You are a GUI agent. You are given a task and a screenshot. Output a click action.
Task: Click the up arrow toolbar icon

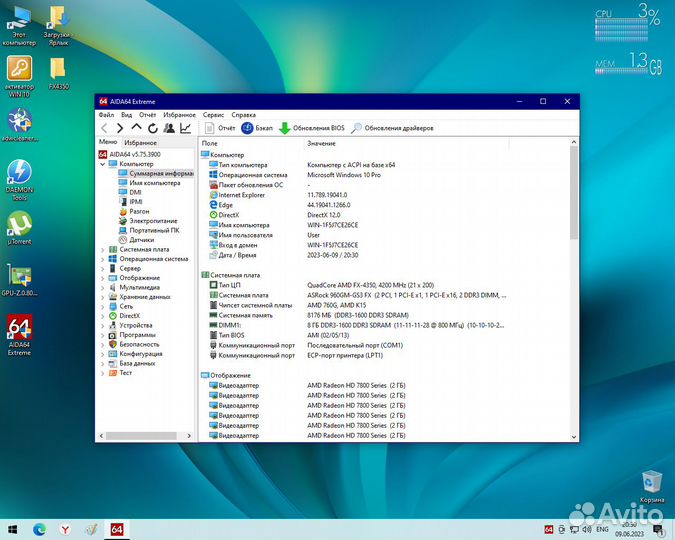point(136,127)
